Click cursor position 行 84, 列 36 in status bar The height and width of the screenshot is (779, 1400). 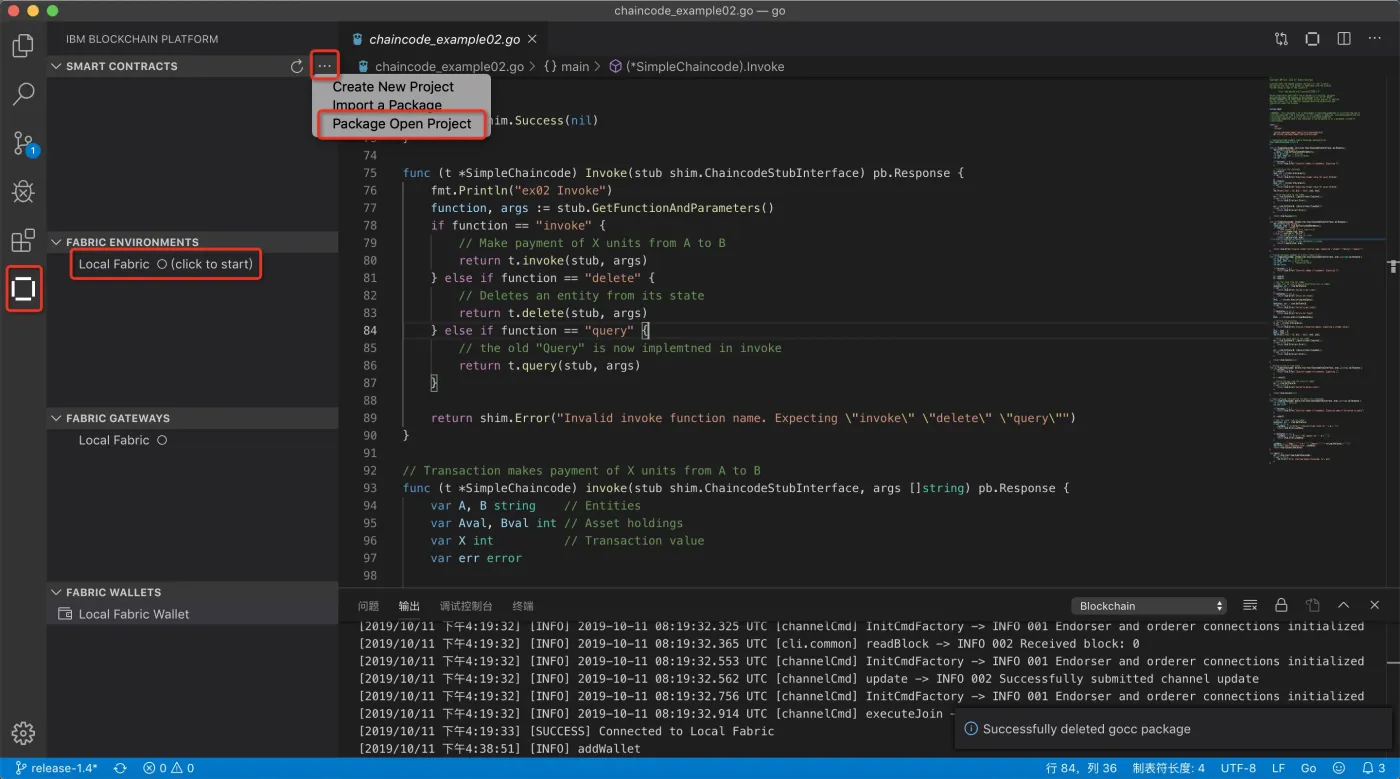(1081, 768)
